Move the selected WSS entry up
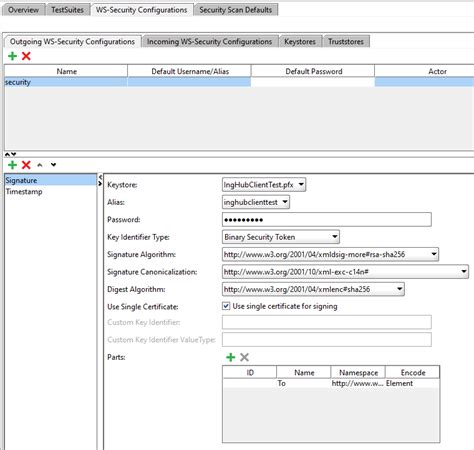 40,165
